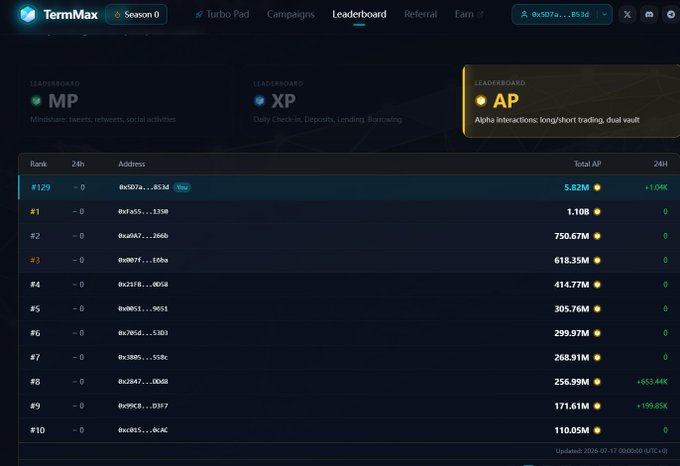Select your rank #129 row number
The height and width of the screenshot is (466, 680).
click(x=41, y=187)
